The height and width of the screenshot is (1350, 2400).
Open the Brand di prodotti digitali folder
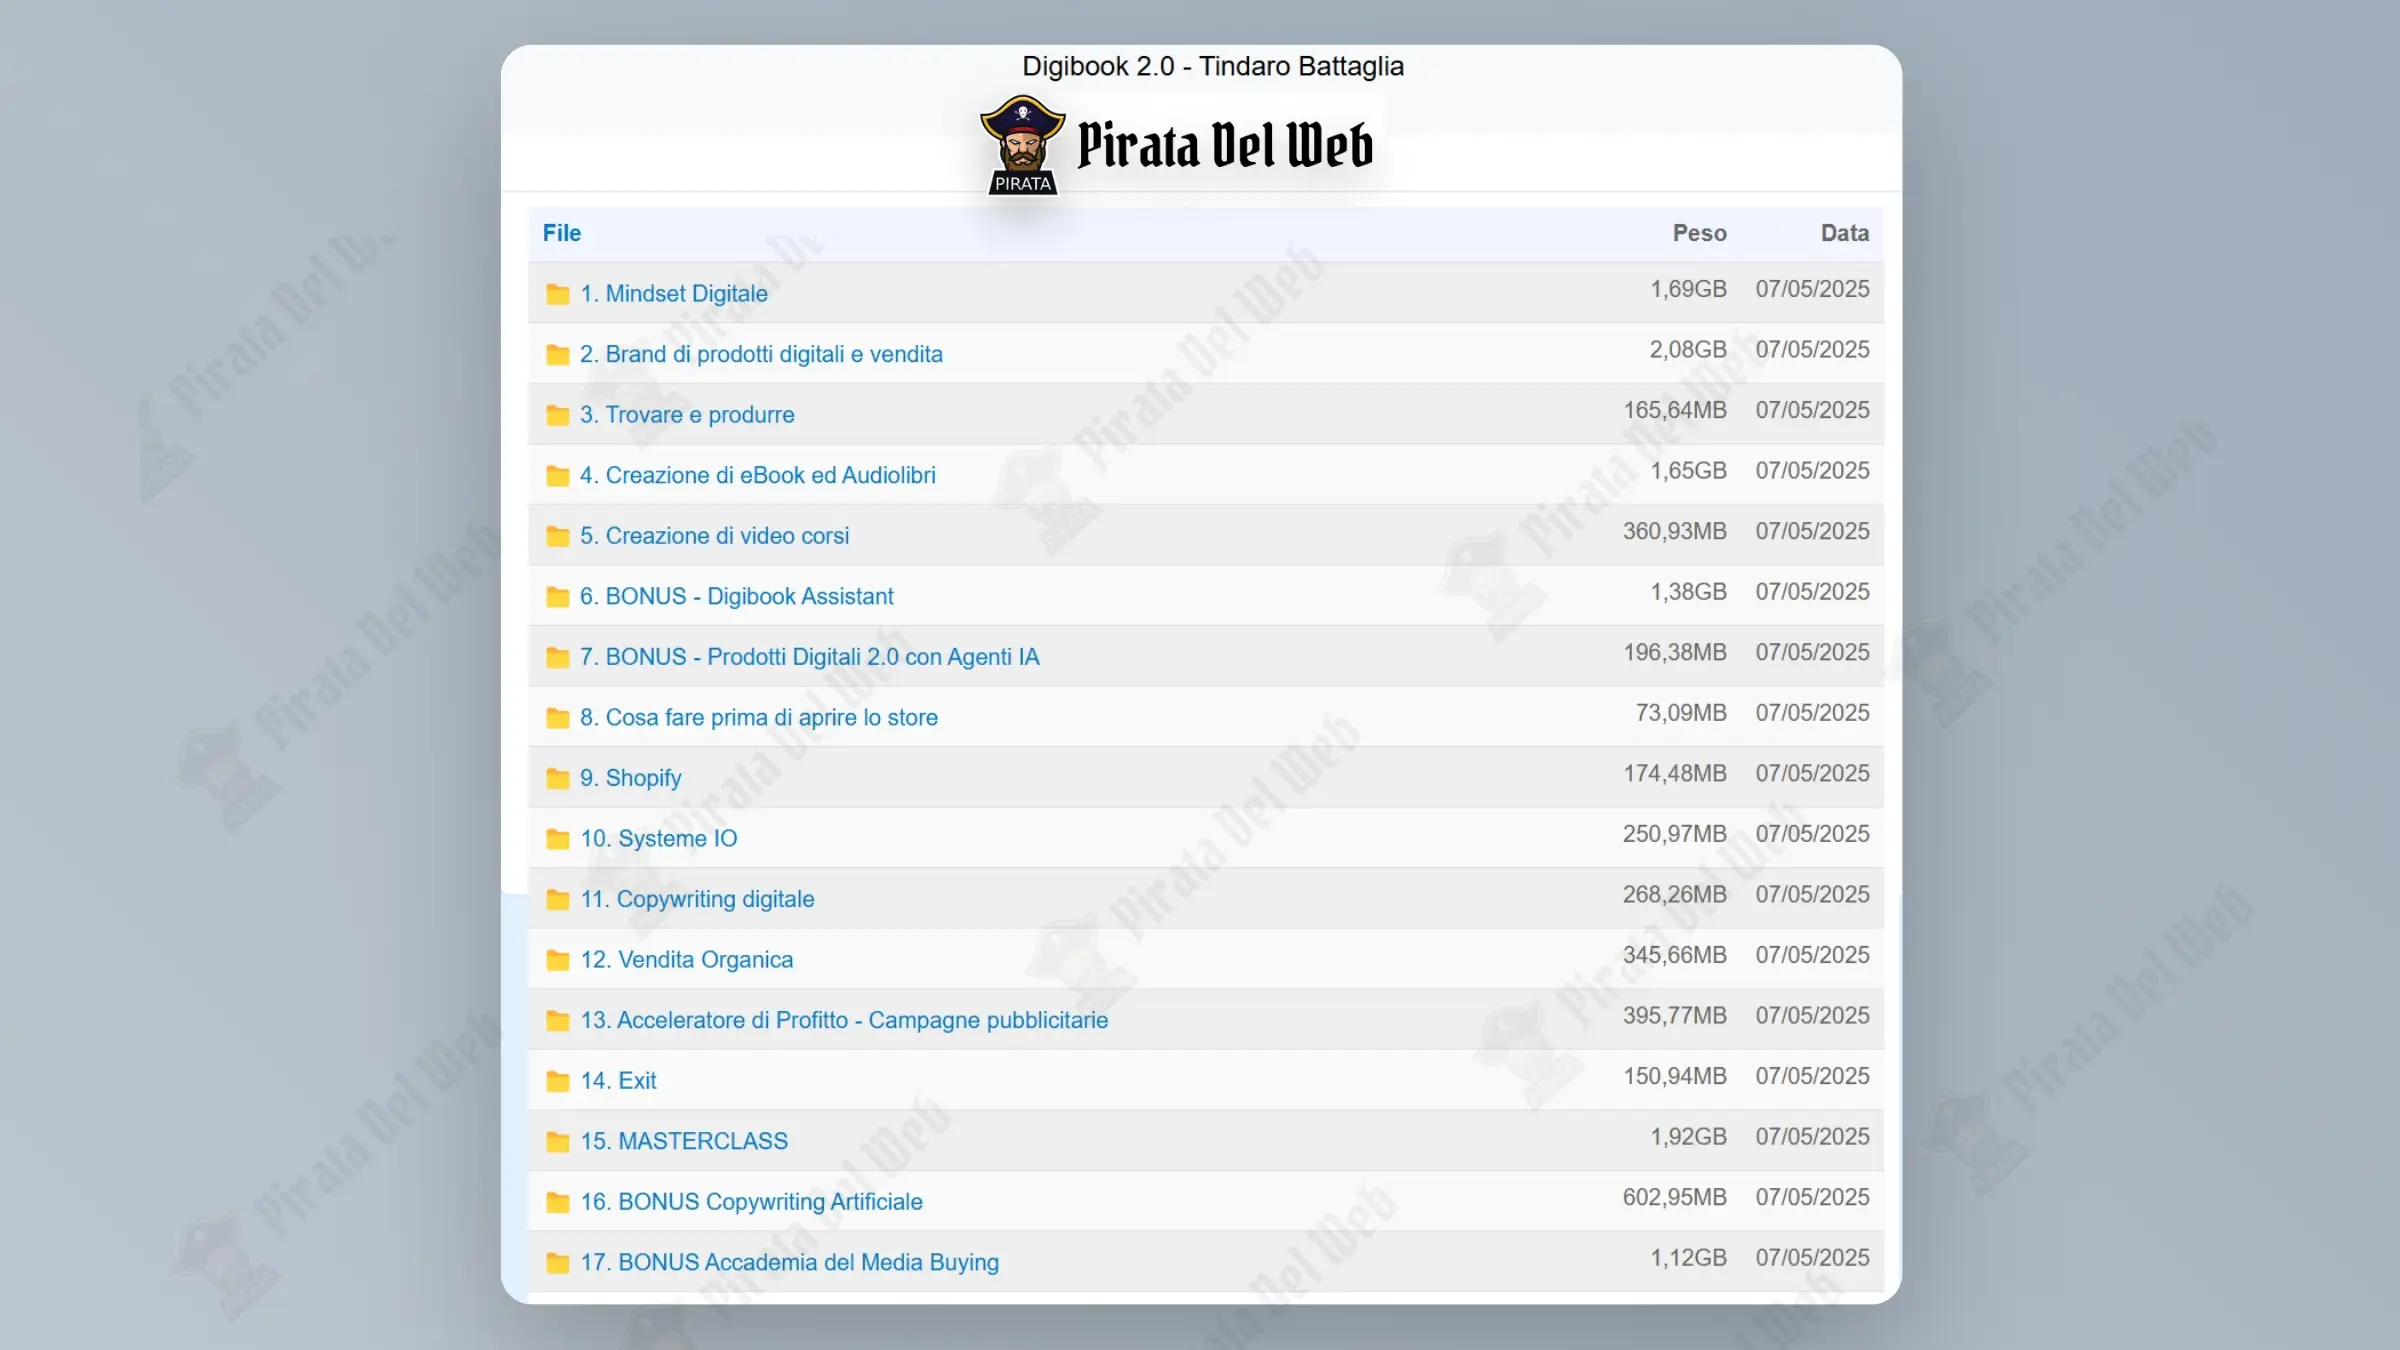760,354
